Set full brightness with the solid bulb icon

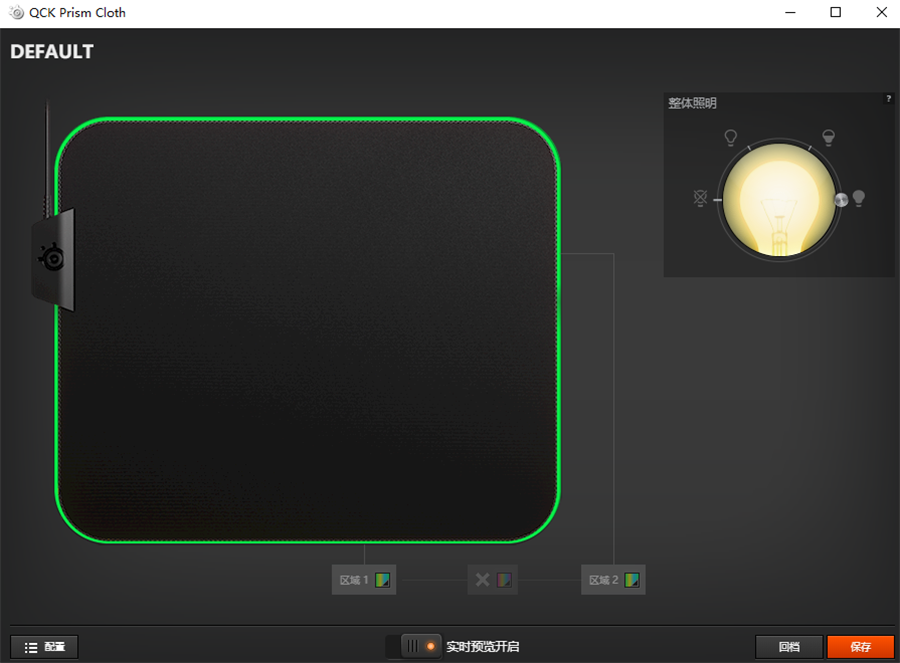(x=859, y=199)
